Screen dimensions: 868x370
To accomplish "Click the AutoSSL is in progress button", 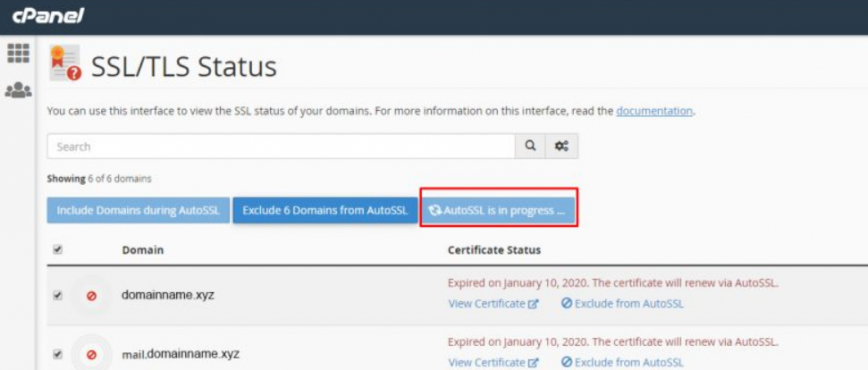I will (x=499, y=210).
